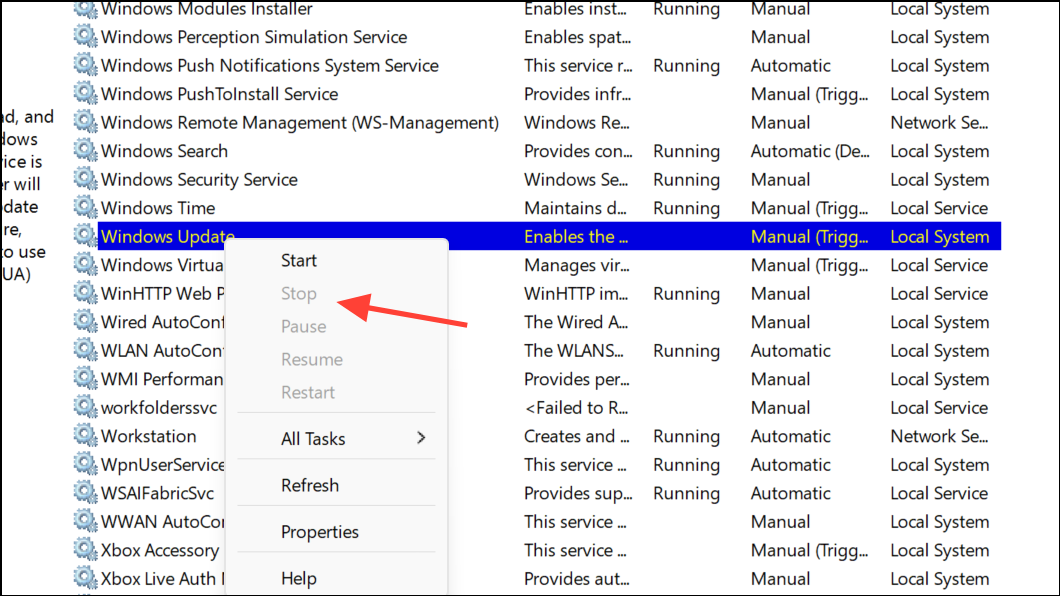Select the WinHTTP Web service gear icon
Screen dimensions: 1060x596
(85, 293)
